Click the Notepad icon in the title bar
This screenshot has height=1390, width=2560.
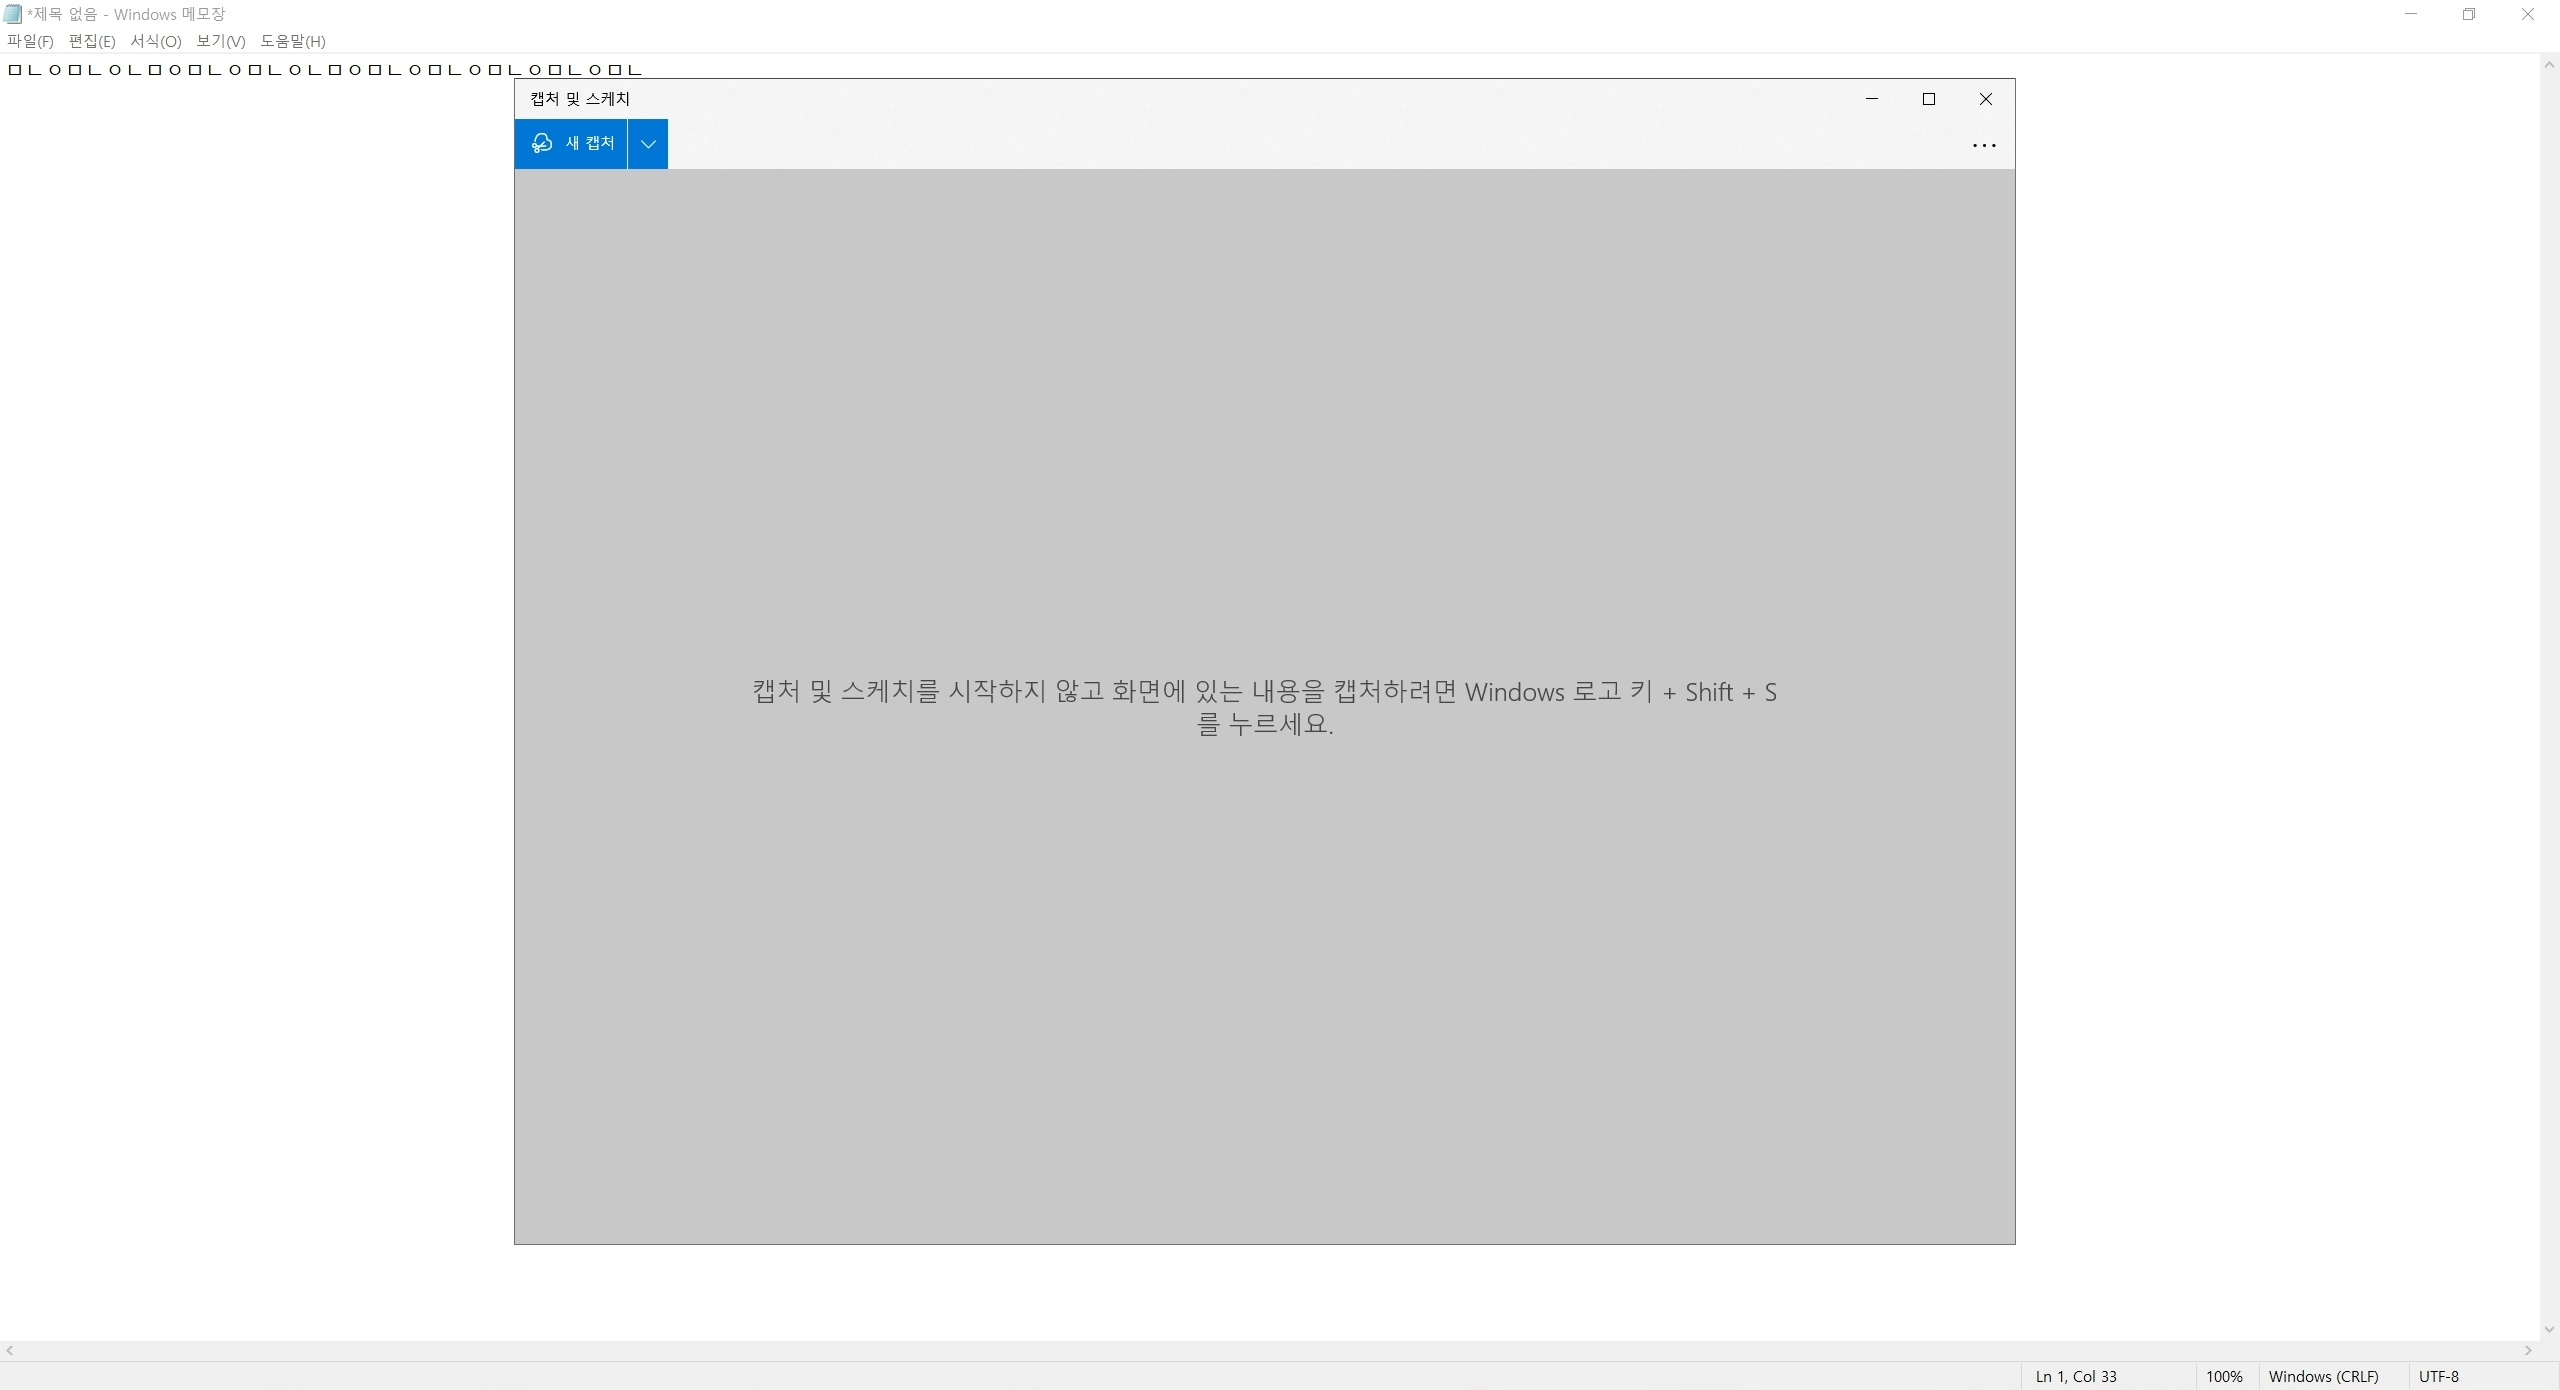pyautogui.click(x=12, y=14)
